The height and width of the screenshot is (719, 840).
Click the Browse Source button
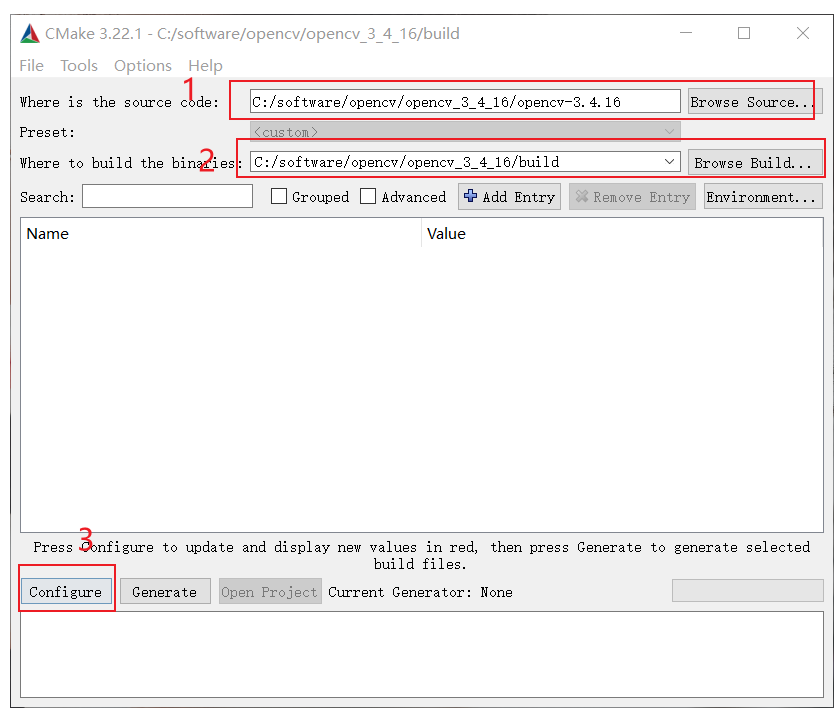tap(755, 101)
